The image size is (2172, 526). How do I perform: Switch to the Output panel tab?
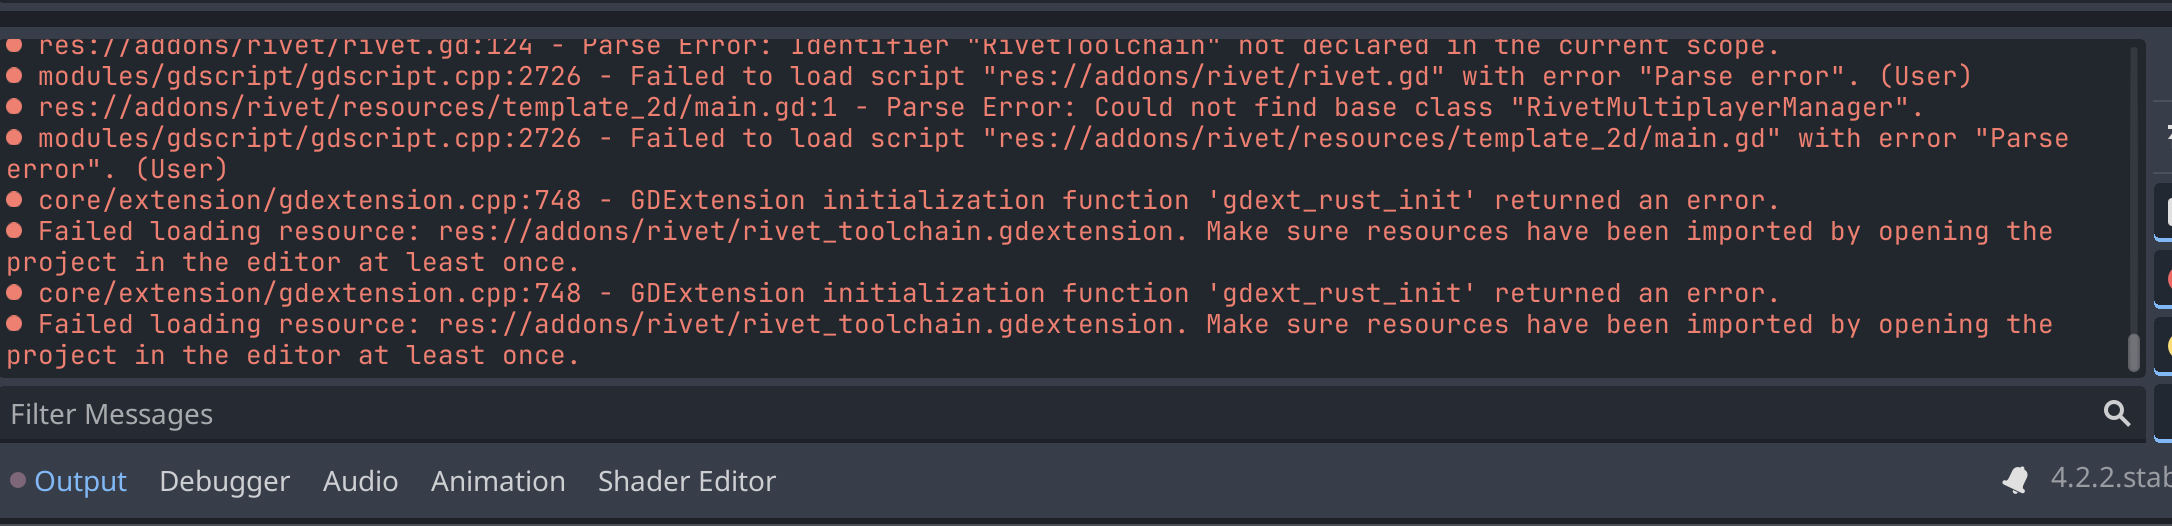[x=80, y=481]
